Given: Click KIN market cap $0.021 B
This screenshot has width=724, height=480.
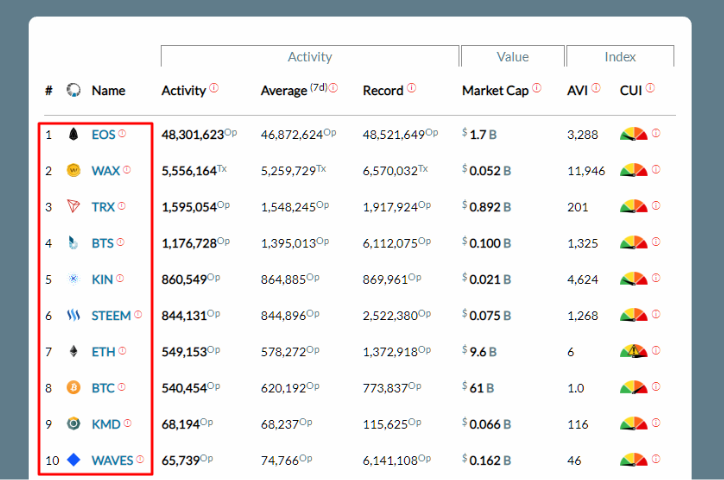Looking at the screenshot, I should click(x=487, y=279).
